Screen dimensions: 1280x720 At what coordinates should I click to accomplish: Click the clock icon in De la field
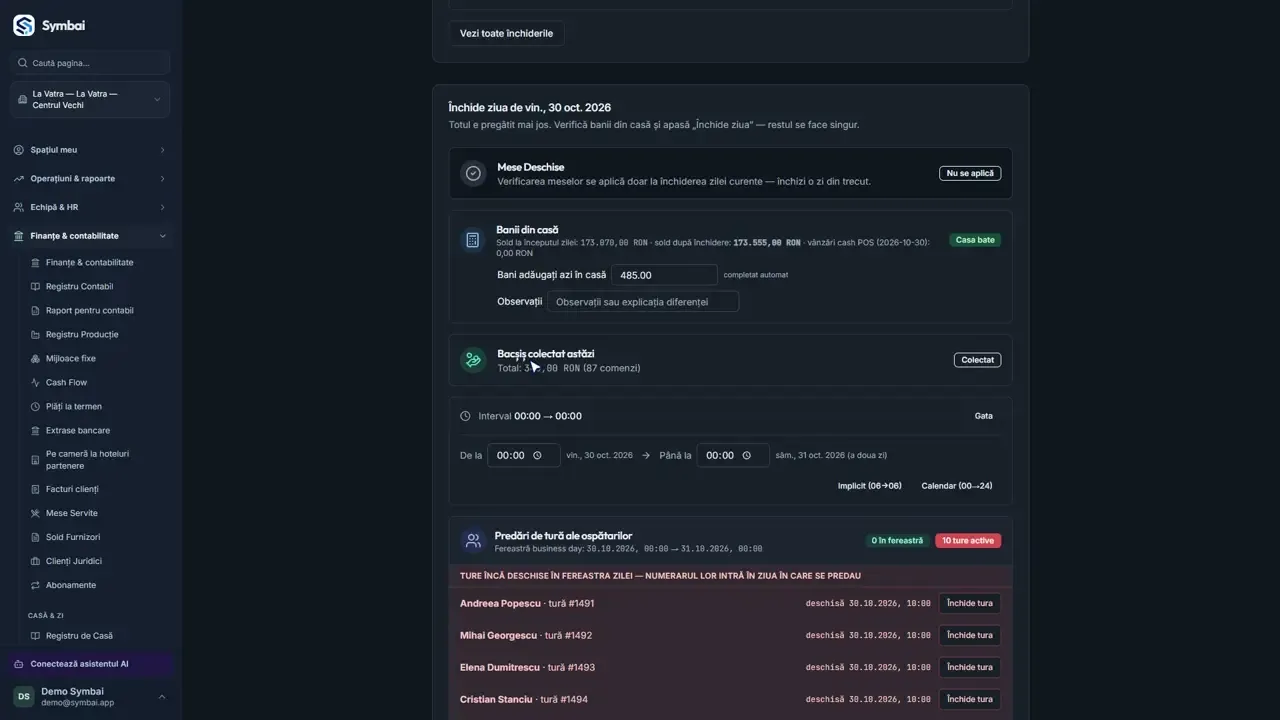pyautogui.click(x=538, y=455)
